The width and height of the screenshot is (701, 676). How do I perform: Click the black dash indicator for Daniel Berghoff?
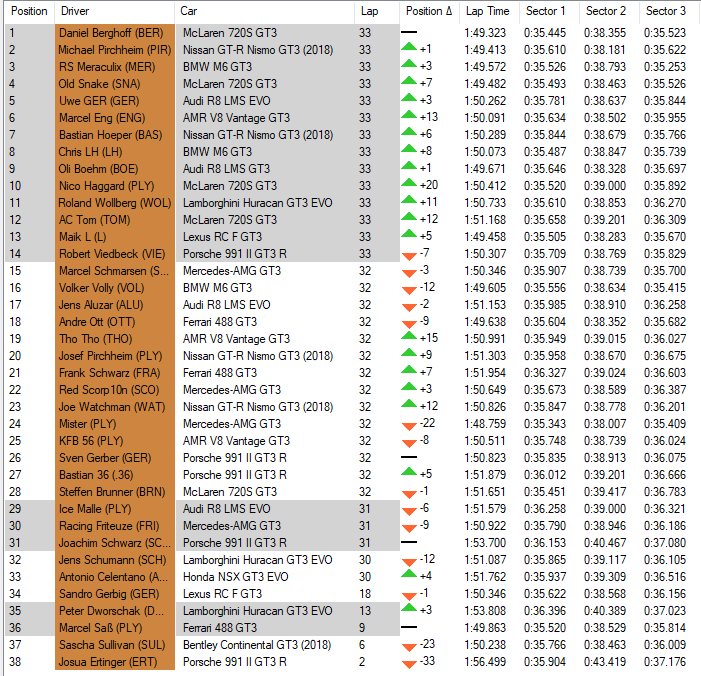pyautogui.click(x=409, y=32)
